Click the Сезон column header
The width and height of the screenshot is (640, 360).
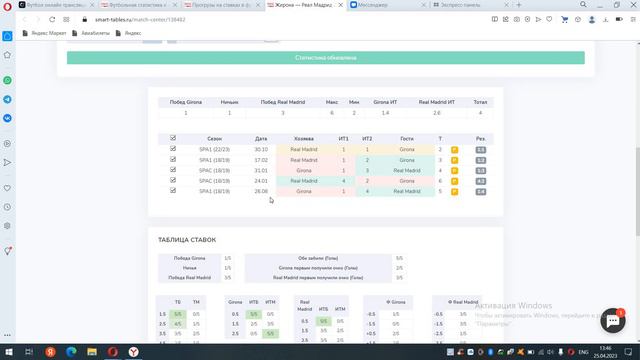pos(214,139)
